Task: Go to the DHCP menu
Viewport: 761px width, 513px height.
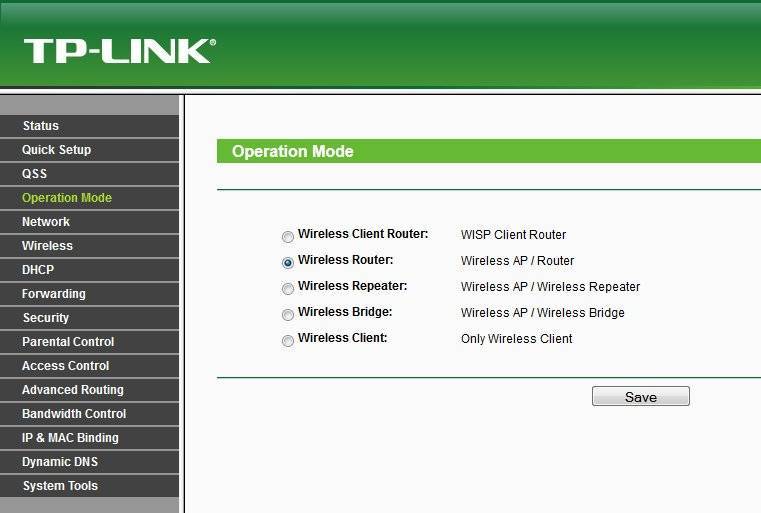Action: click(x=89, y=270)
